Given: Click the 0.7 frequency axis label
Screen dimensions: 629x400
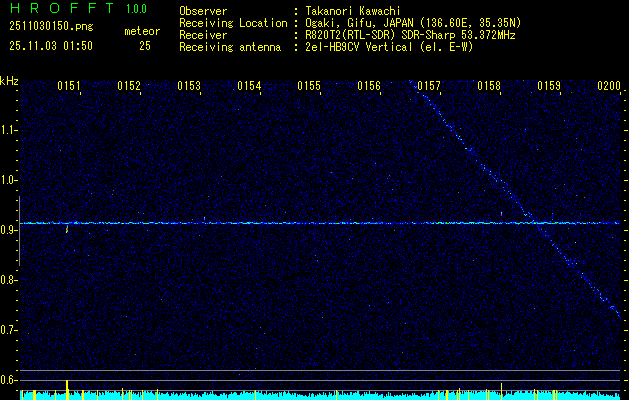Looking at the screenshot, I should click(x=7, y=330).
